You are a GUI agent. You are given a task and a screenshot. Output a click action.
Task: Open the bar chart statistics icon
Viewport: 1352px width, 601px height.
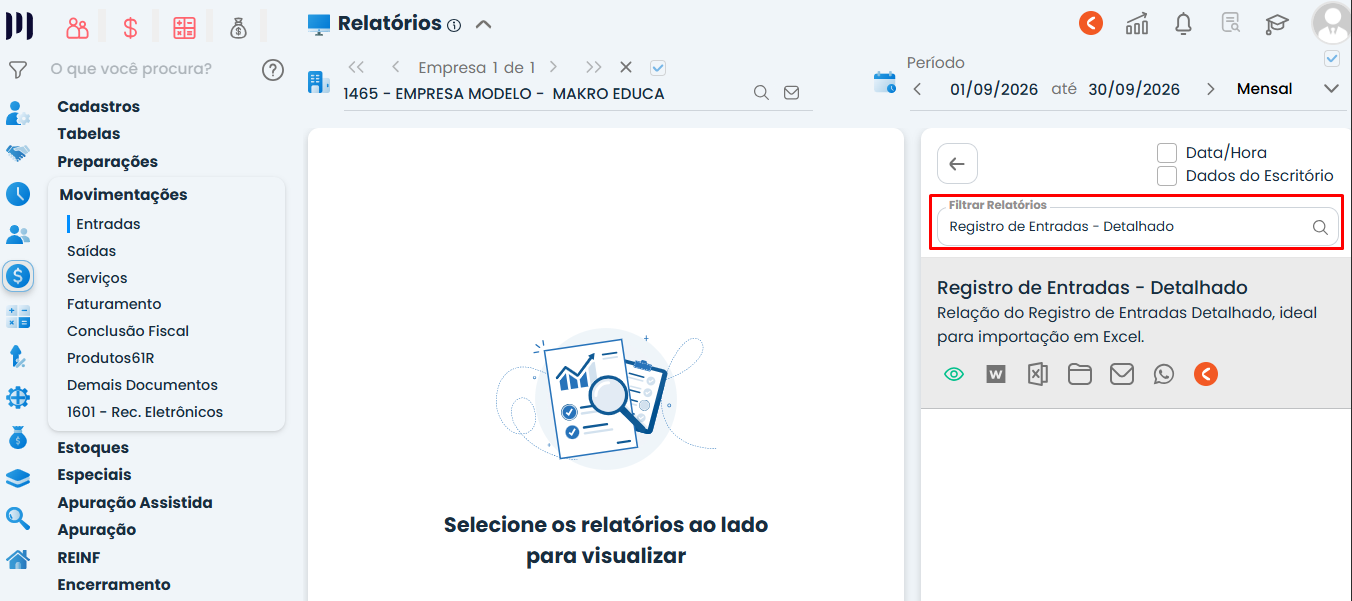(1137, 24)
